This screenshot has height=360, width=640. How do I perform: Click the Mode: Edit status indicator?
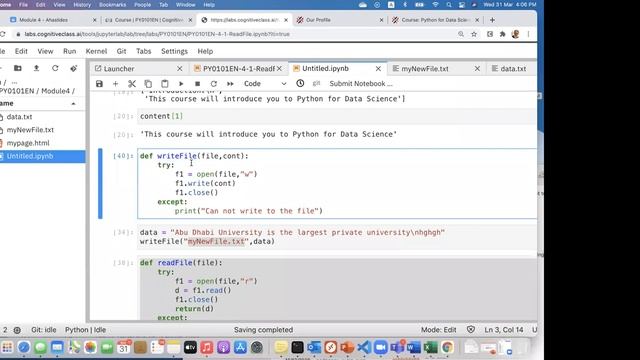pyautogui.click(x=439, y=329)
